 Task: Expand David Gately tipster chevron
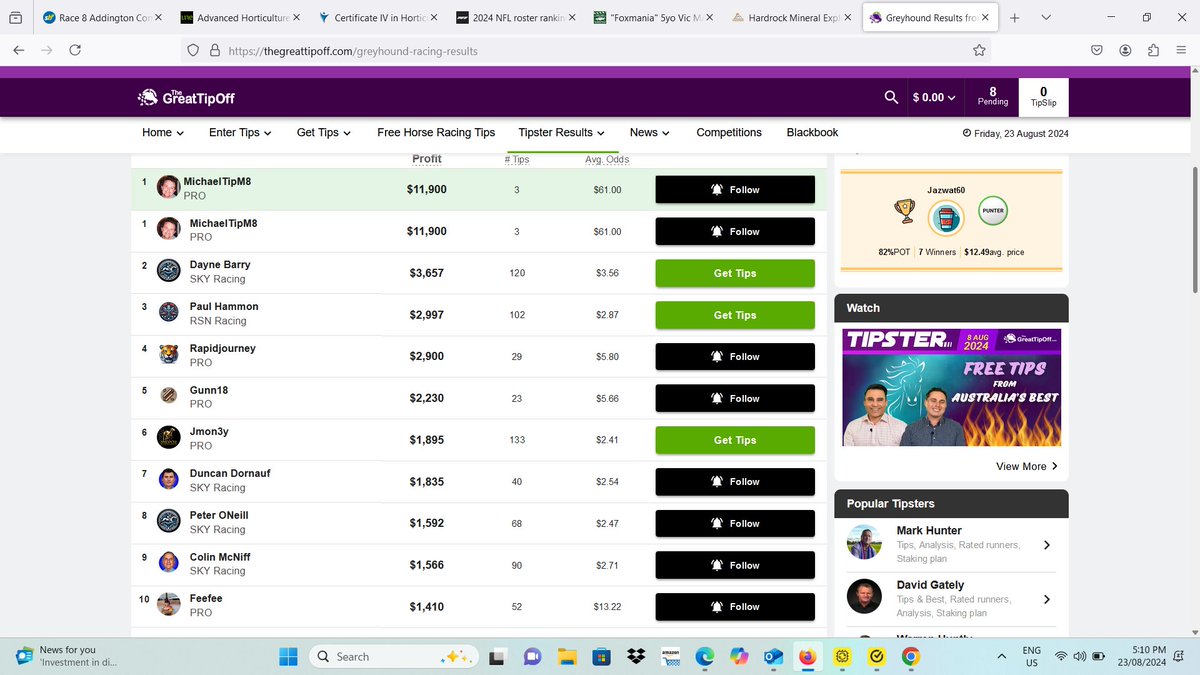[x=1046, y=599]
